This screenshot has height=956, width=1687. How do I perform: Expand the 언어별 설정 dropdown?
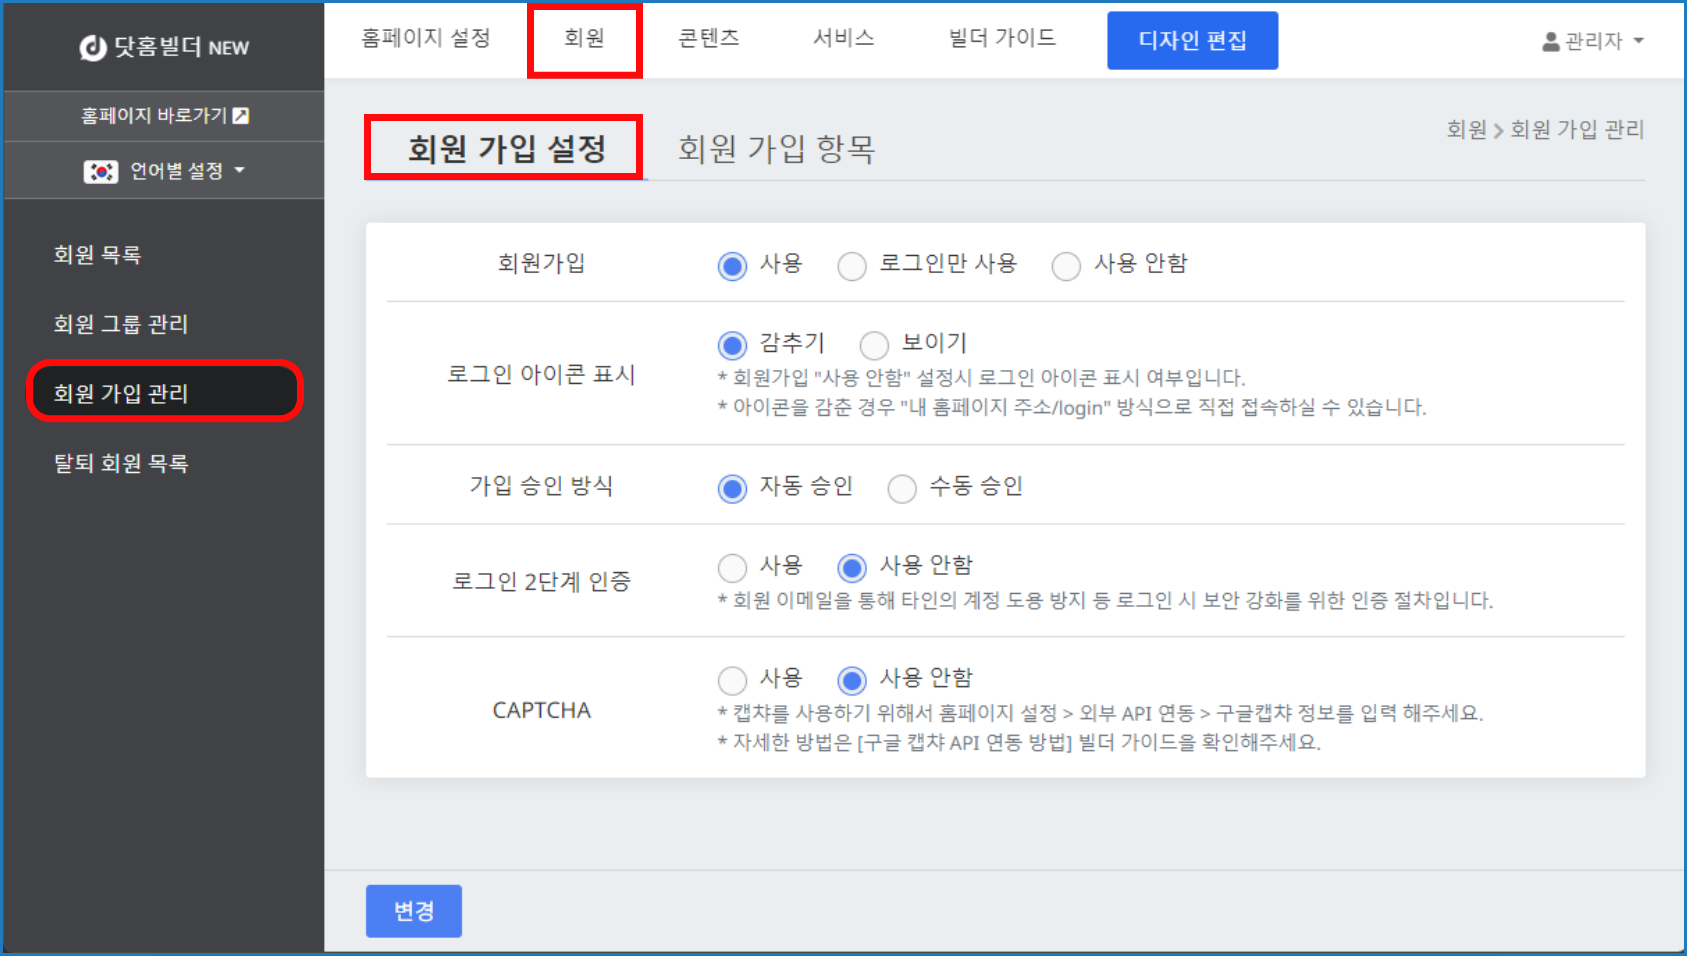coord(239,171)
